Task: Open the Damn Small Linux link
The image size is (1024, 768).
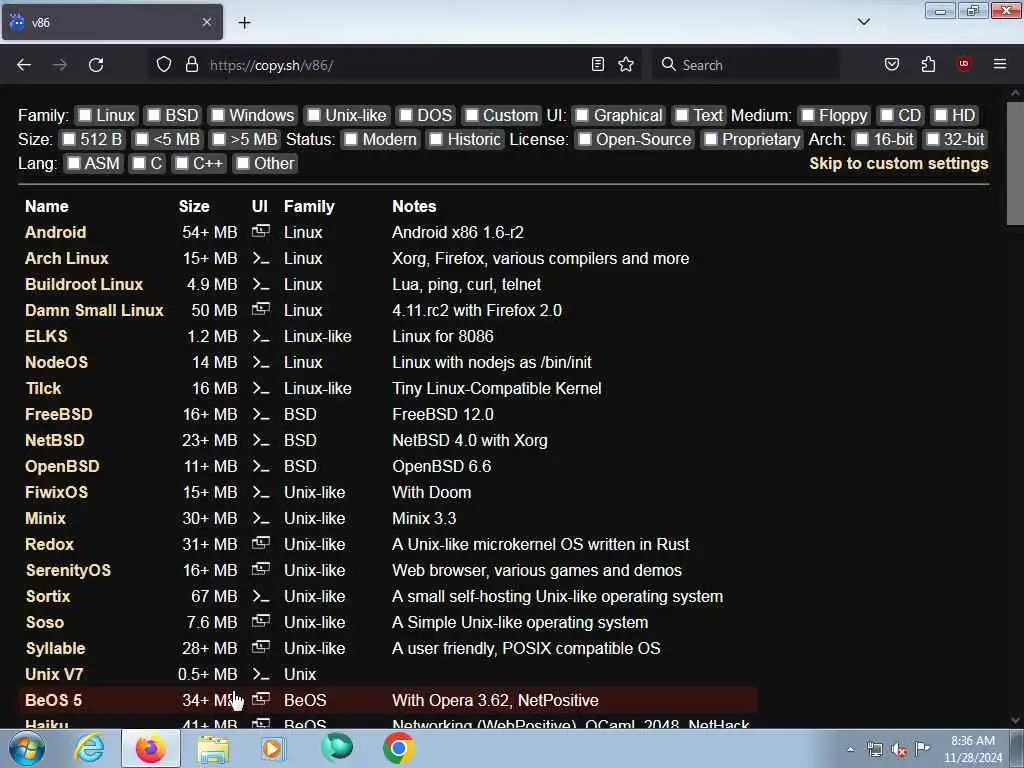Action: point(94,310)
